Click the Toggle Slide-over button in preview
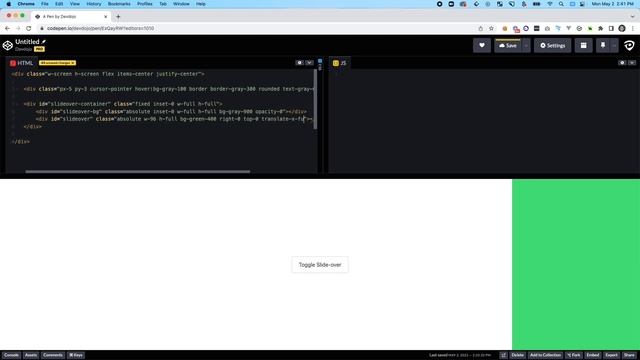Image resolution: width=640 pixels, height=360 pixels. (320, 264)
